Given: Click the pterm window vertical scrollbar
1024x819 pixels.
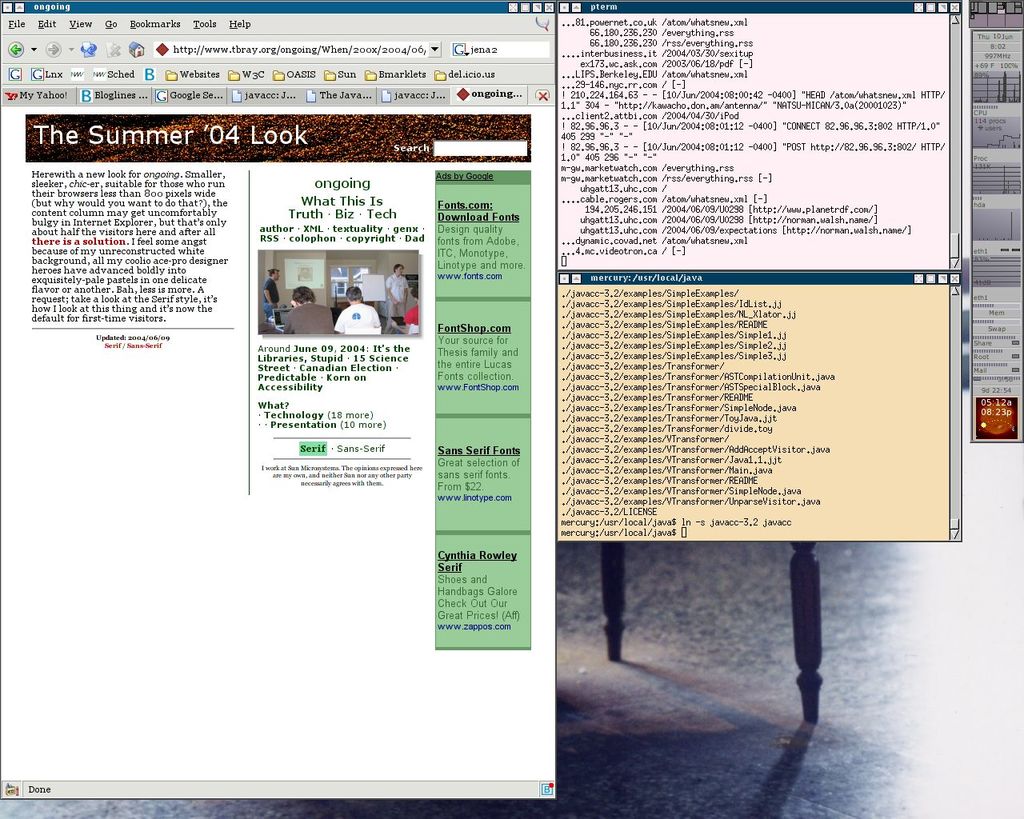Looking at the screenshot, I should point(955,140).
